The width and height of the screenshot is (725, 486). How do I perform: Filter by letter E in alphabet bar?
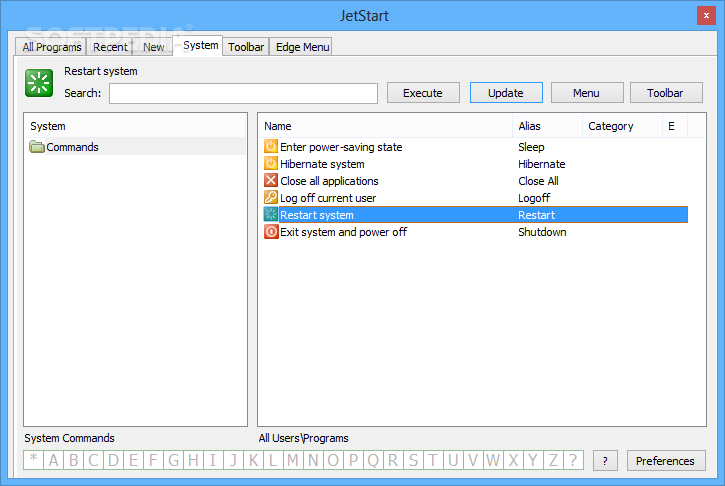tap(133, 460)
